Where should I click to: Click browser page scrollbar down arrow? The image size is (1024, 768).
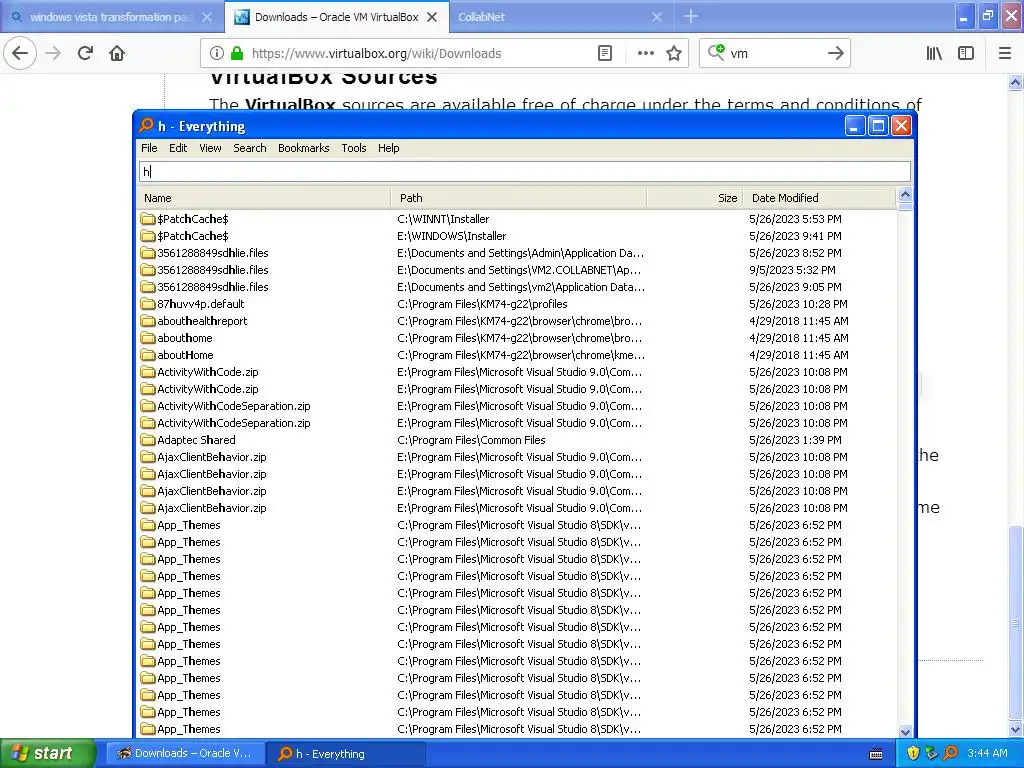1015,729
